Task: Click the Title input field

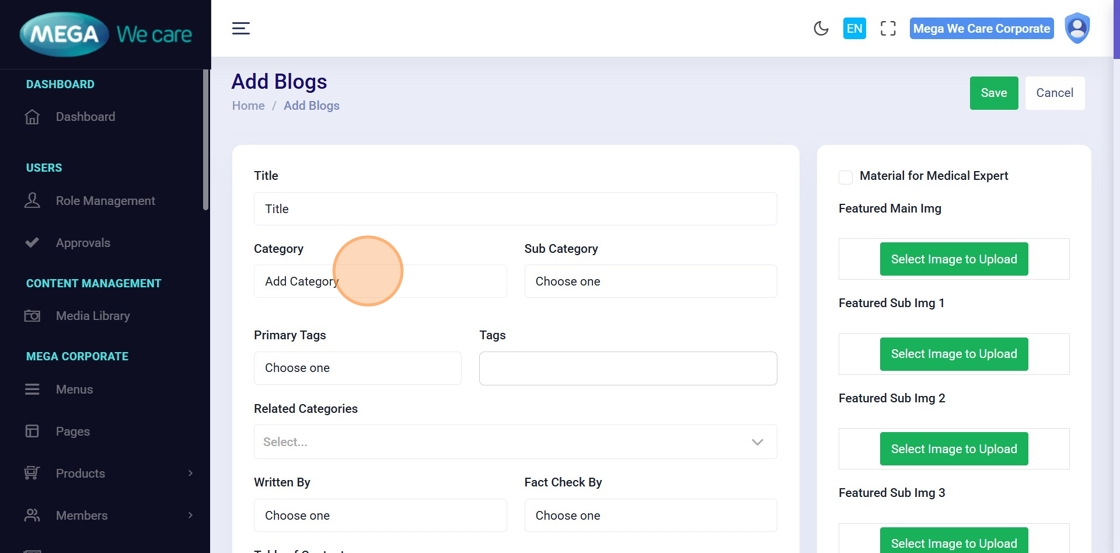Action: click(x=515, y=209)
